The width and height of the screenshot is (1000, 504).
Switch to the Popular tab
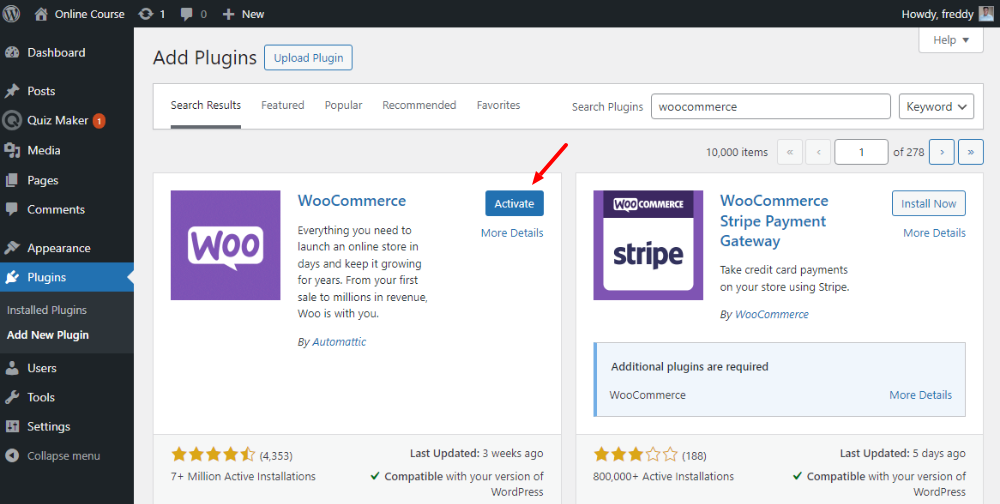click(x=343, y=105)
